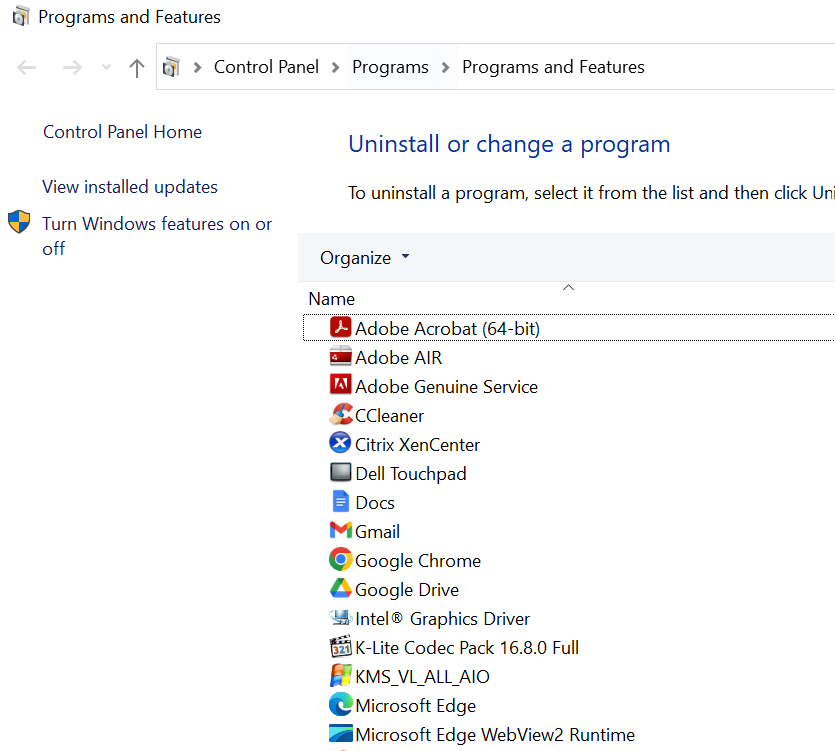Image resolution: width=835 pixels, height=751 pixels.
Task: Open Turn Windows features on or off
Action: tap(157, 236)
